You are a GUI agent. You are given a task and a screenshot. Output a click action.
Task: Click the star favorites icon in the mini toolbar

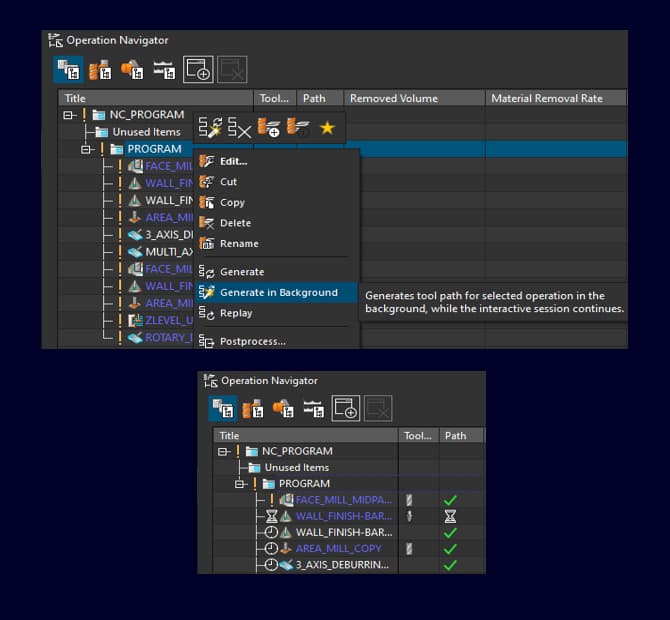coord(327,127)
